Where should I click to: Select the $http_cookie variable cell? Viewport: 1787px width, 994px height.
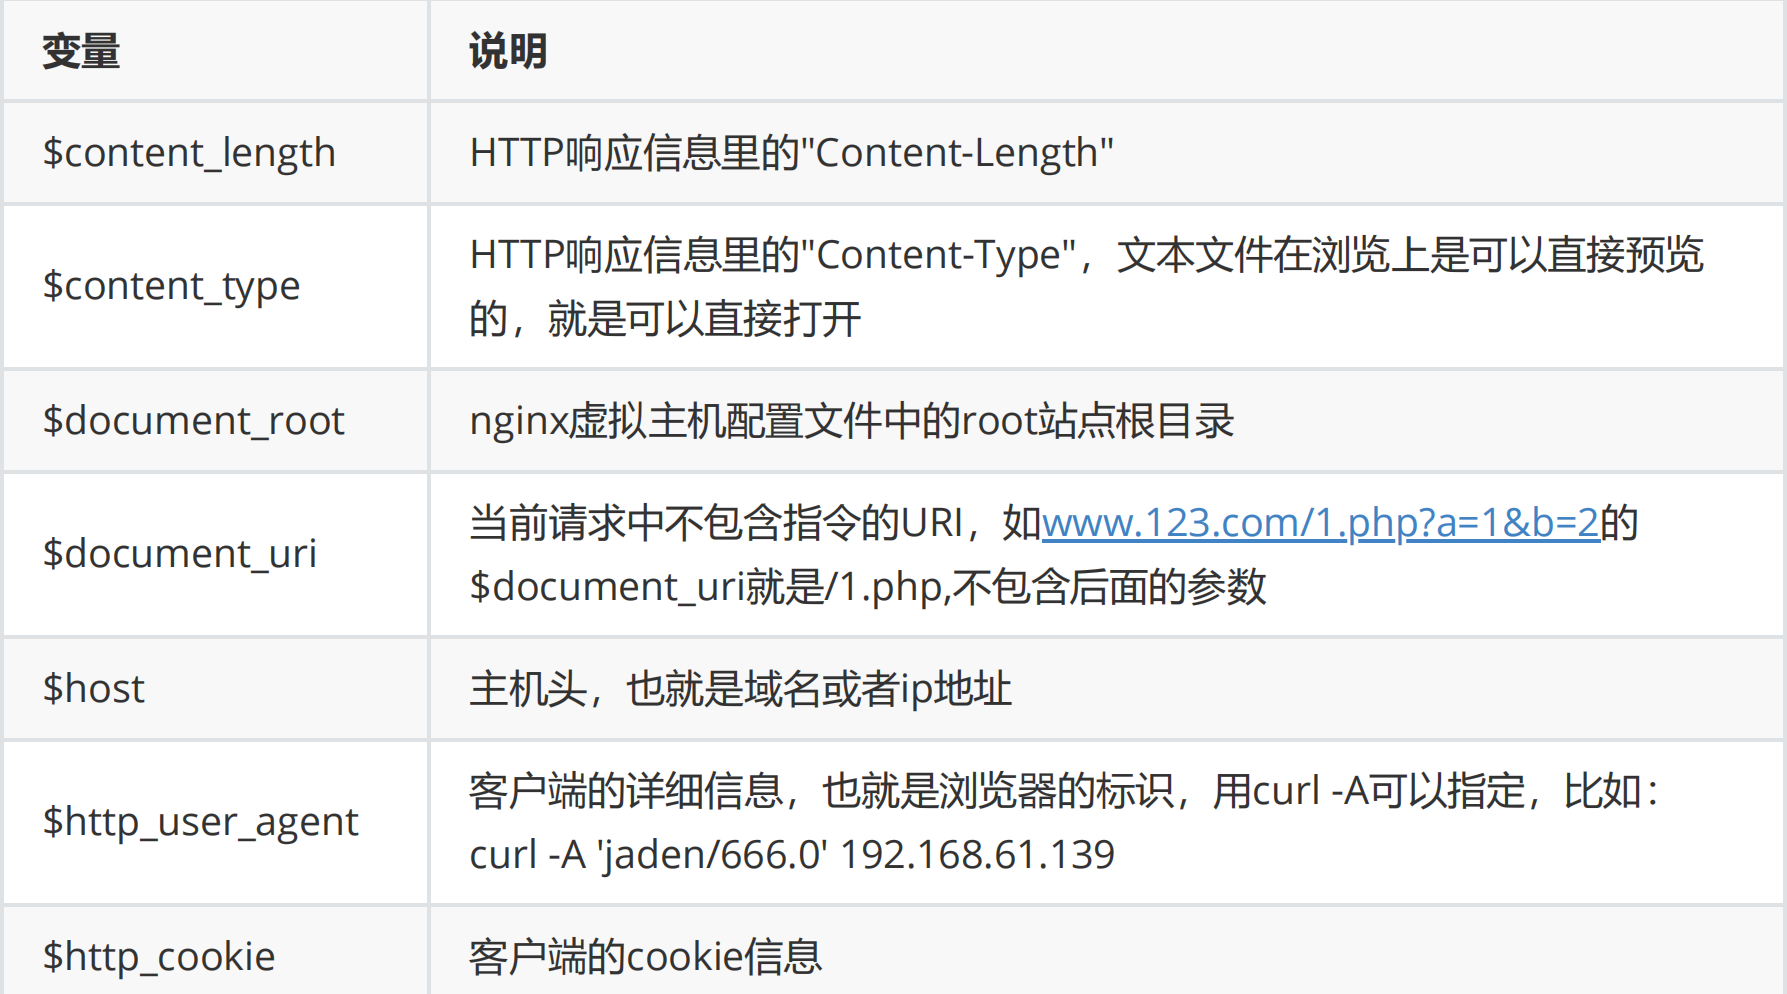pyautogui.click(x=158, y=957)
